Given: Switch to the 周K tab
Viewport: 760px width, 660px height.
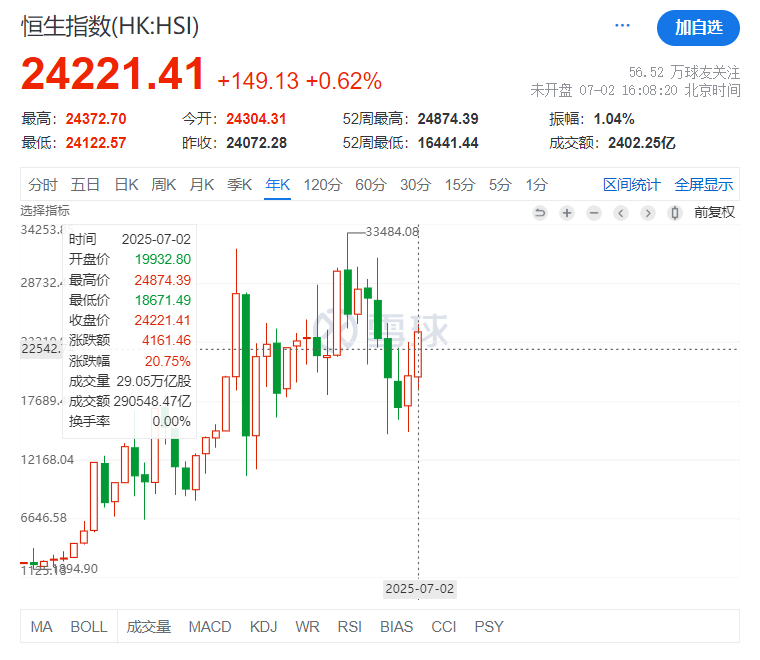Looking at the screenshot, I should (163, 185).
